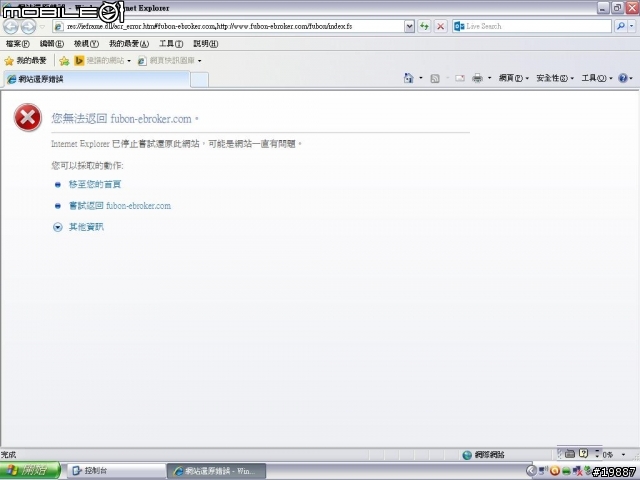Open the zoom level dropdown in status bar
The width and height of the screenshot is (640, 480).
[623, 454]
